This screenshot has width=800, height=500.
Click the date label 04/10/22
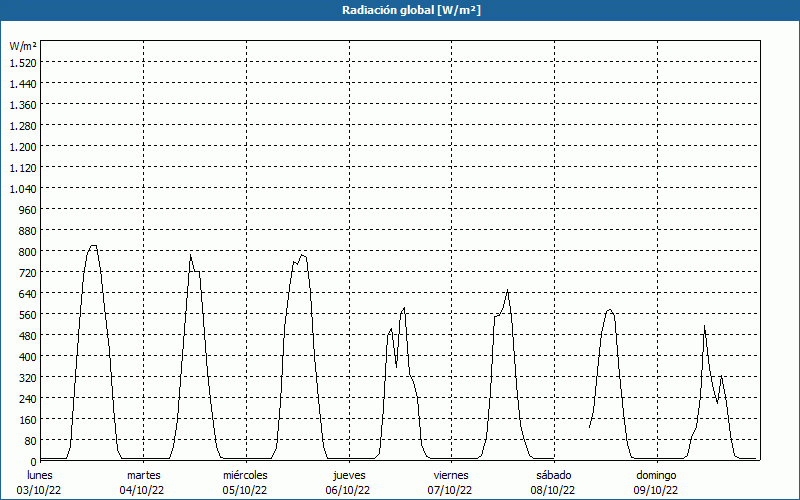[x=142, y=490]
